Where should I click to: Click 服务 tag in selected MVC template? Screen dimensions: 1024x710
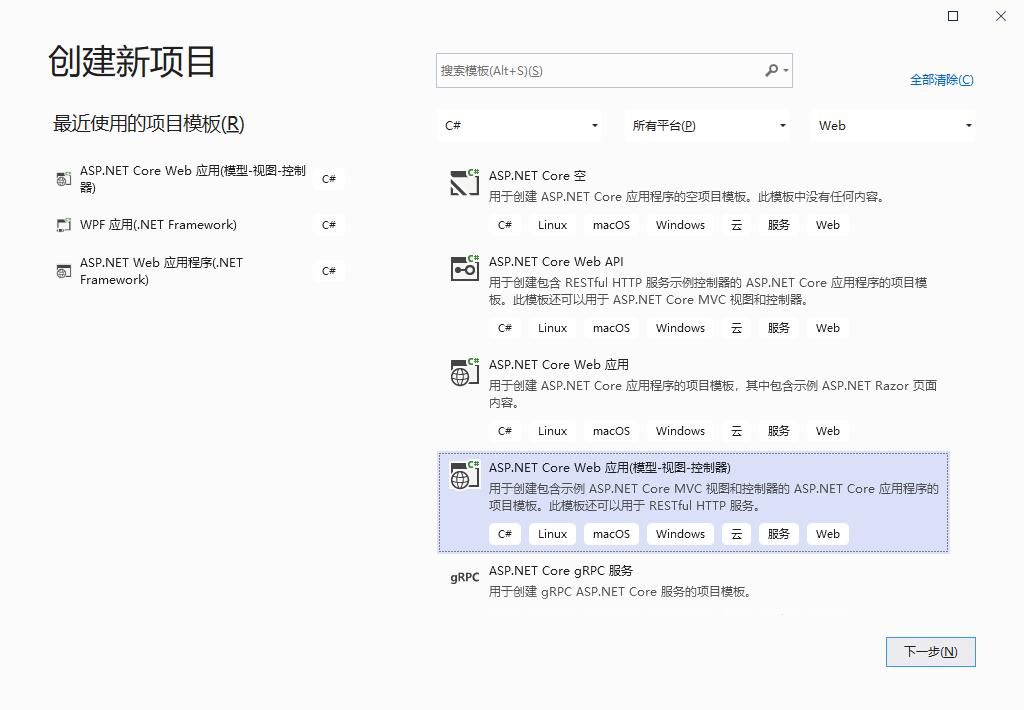778,534
